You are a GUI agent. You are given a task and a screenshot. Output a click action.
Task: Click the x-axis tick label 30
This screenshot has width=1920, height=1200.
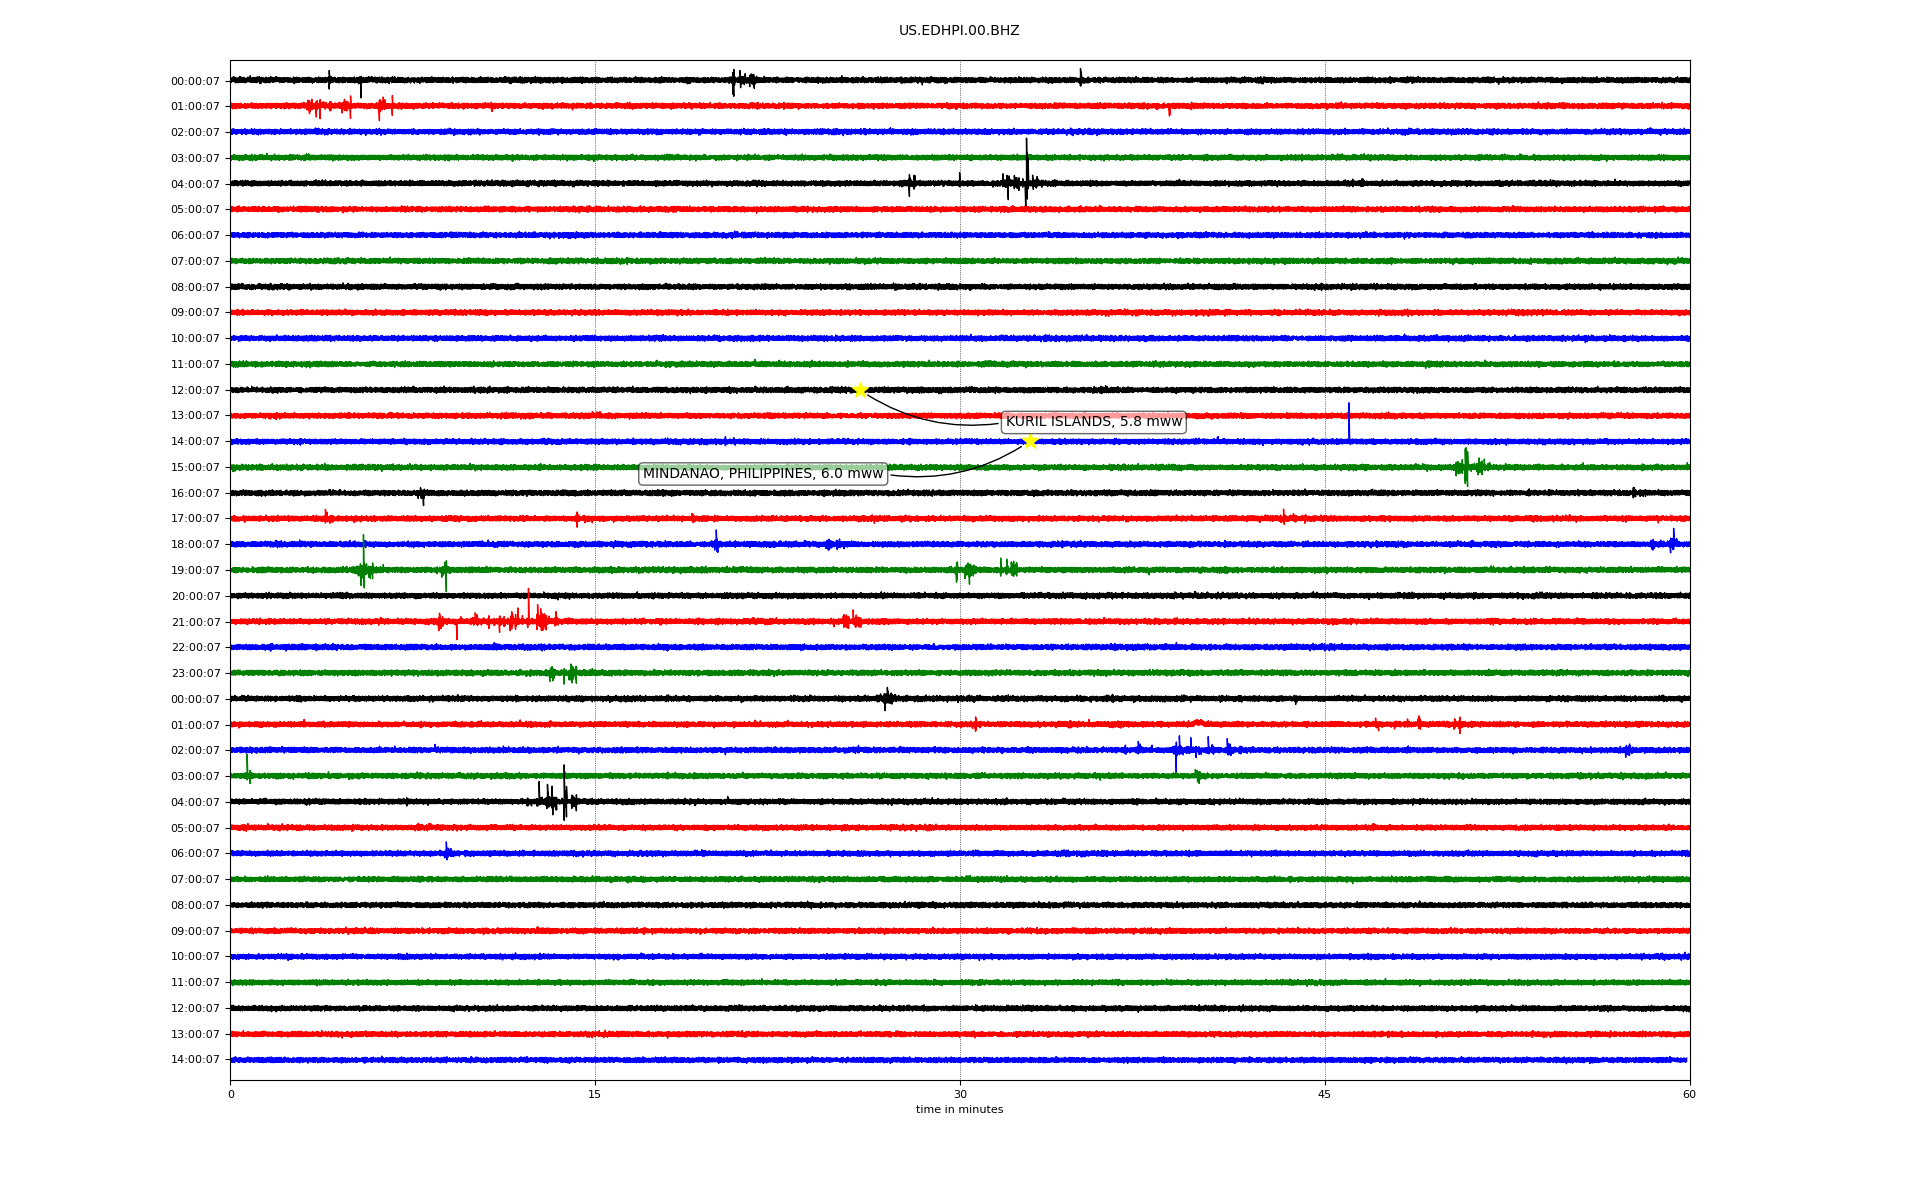click(x=960, y=1094)
